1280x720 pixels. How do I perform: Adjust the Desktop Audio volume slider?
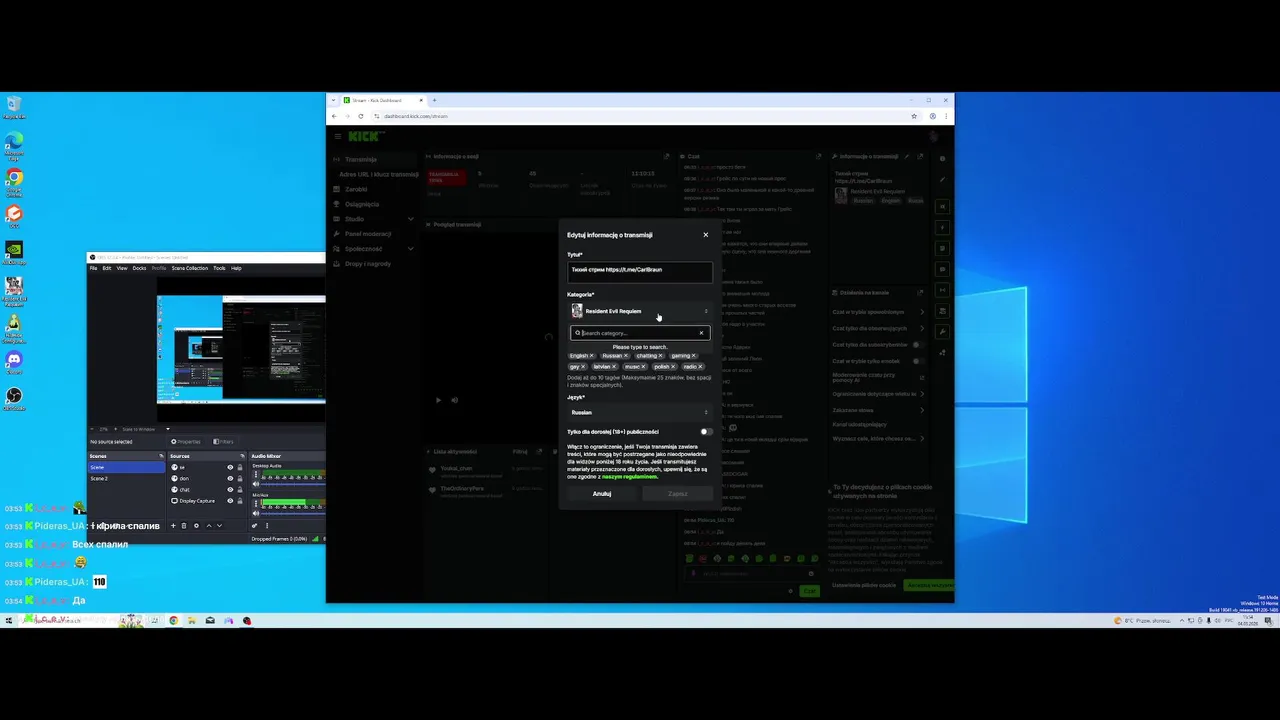[293, 484]
